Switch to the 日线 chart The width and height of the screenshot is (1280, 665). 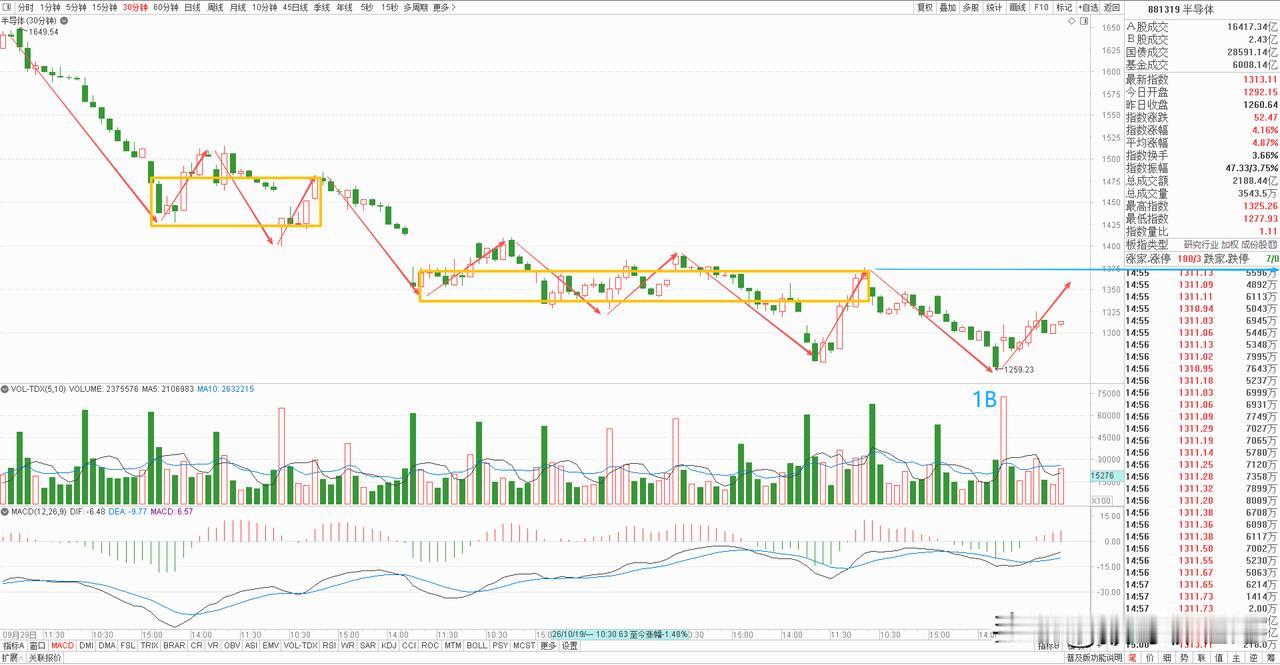(192, 7)
